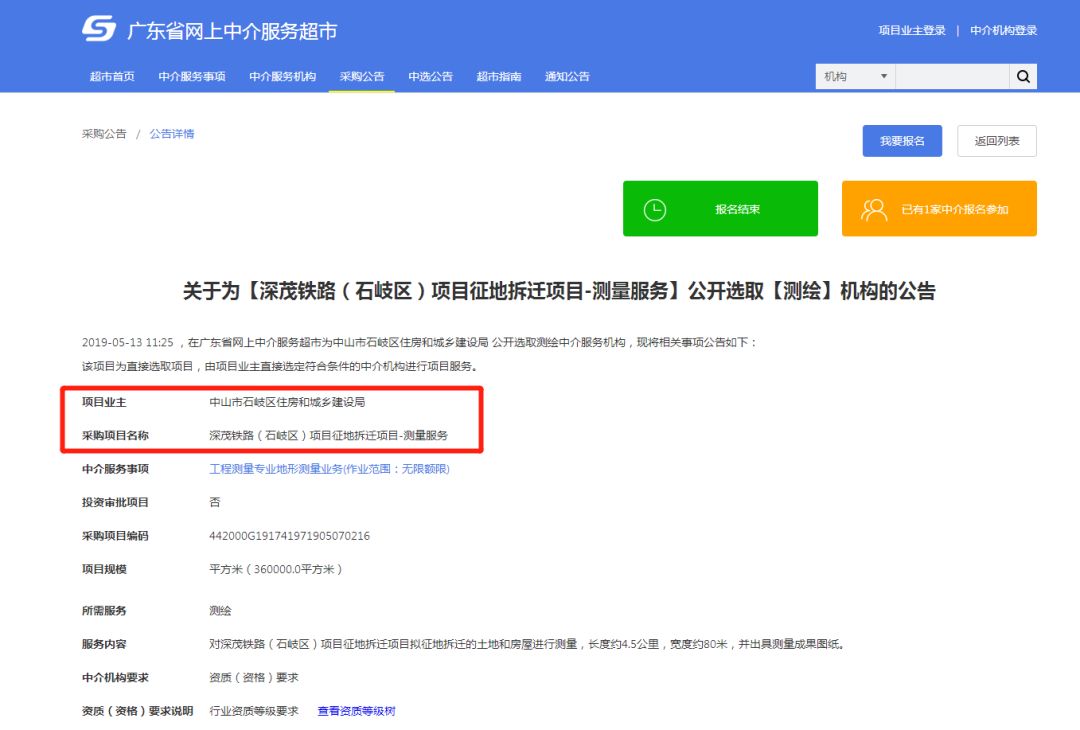
Task: Click 中山市石岐区住房和城乡建设局 owner value
Action: click(287, 402)
